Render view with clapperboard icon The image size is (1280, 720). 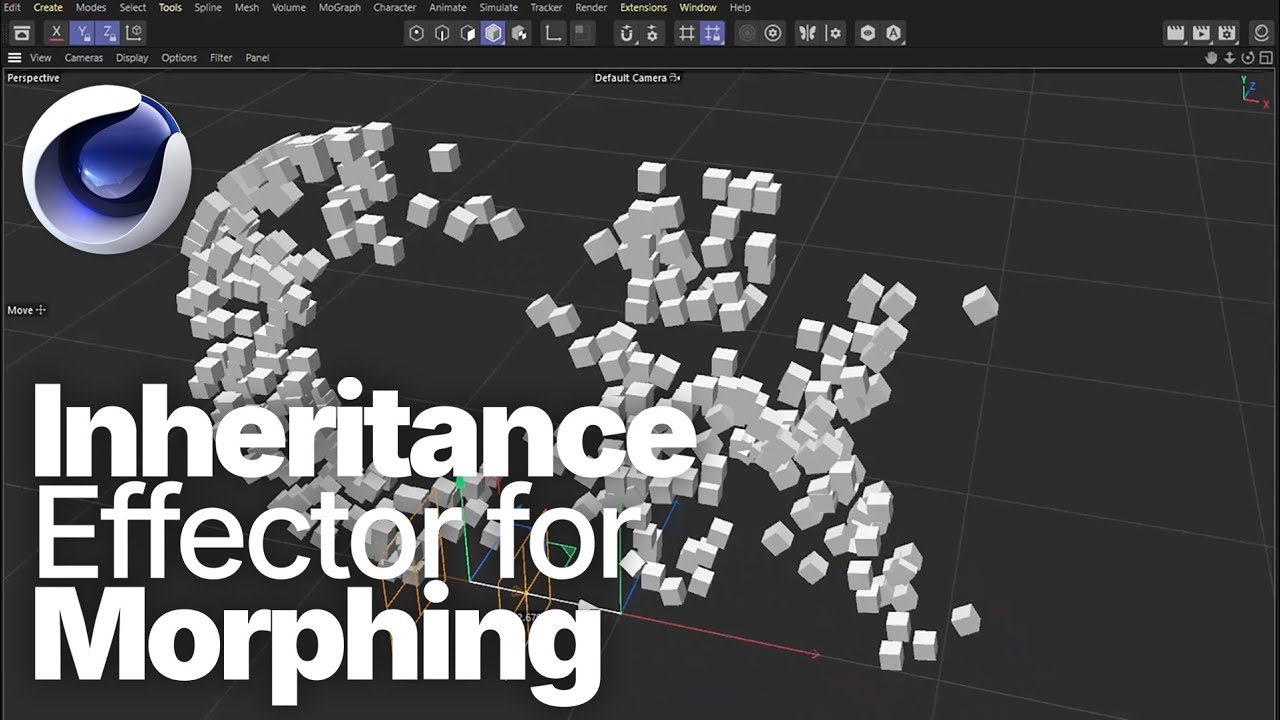click(1176, 33)
